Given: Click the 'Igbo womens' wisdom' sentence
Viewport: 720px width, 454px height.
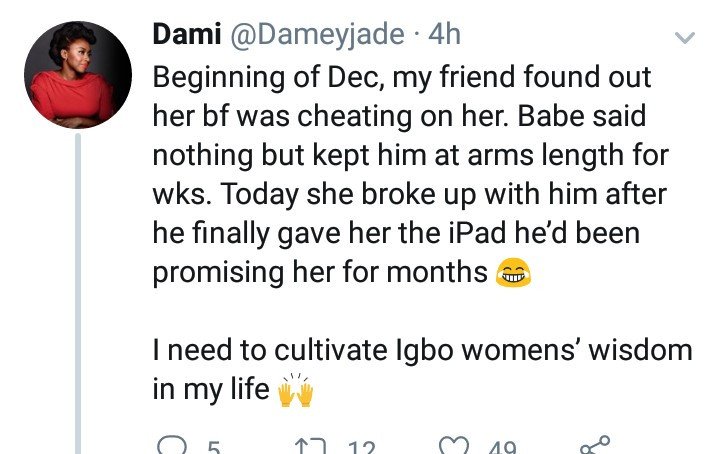Looking at the screenshot, I should pos(422,350).
